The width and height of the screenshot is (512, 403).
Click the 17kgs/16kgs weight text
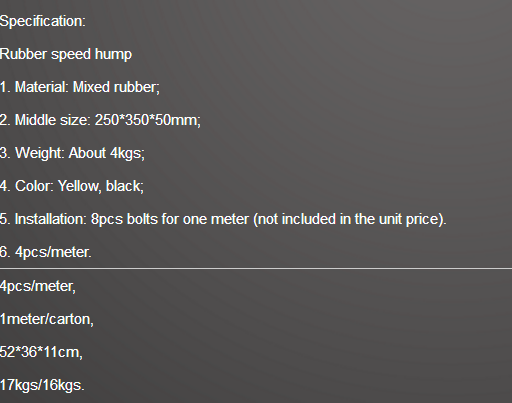42,385
